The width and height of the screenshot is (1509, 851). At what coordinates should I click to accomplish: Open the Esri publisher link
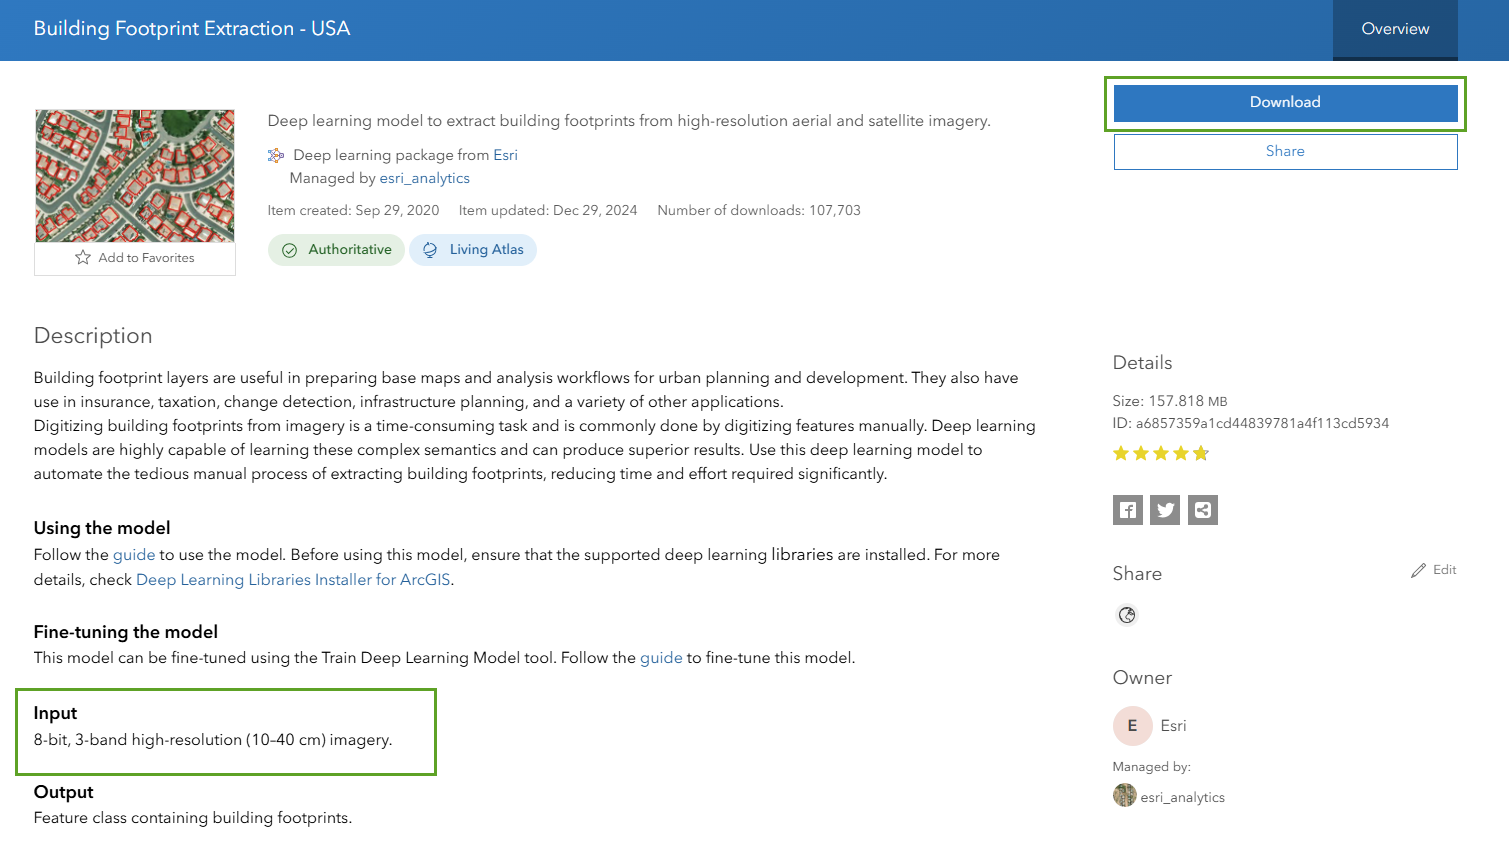(x=505, y=155)
